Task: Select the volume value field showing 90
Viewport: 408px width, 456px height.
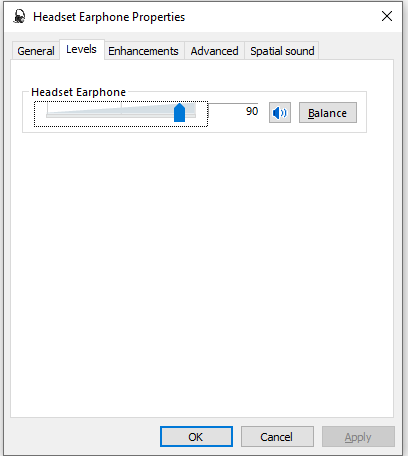Action: pos(234,111)
